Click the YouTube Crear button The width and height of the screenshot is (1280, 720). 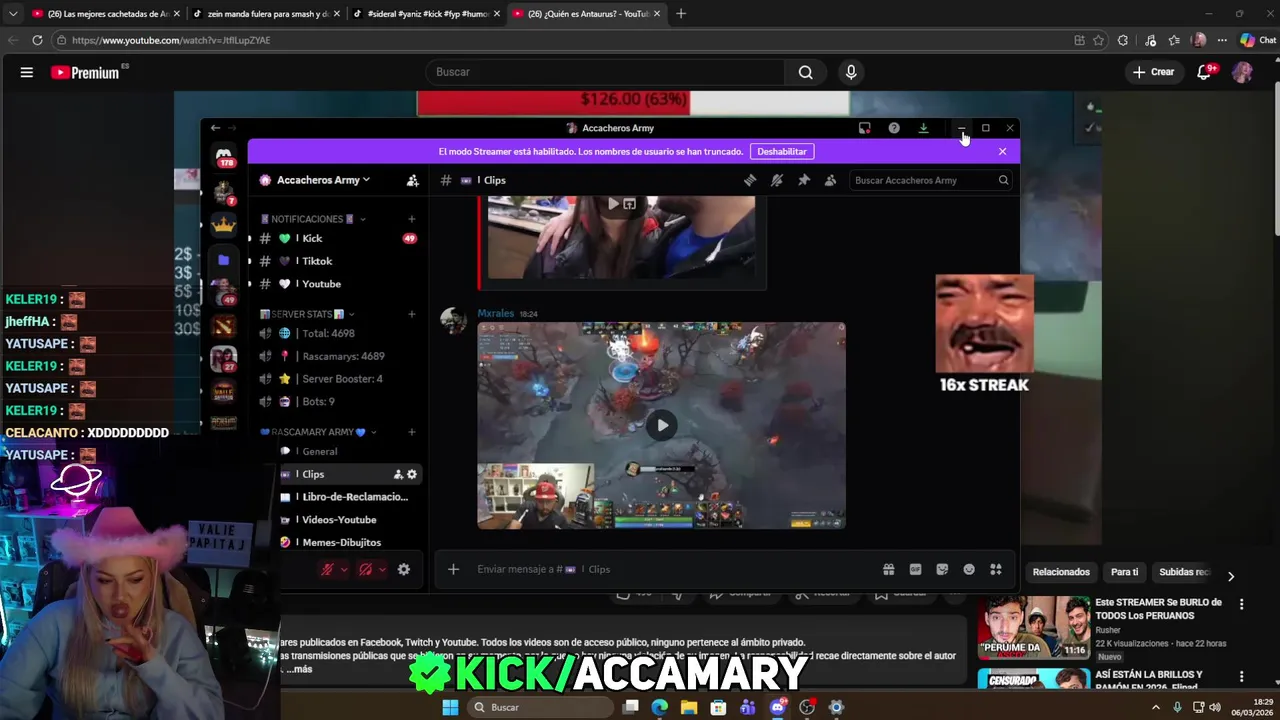tap(1154, 72)
